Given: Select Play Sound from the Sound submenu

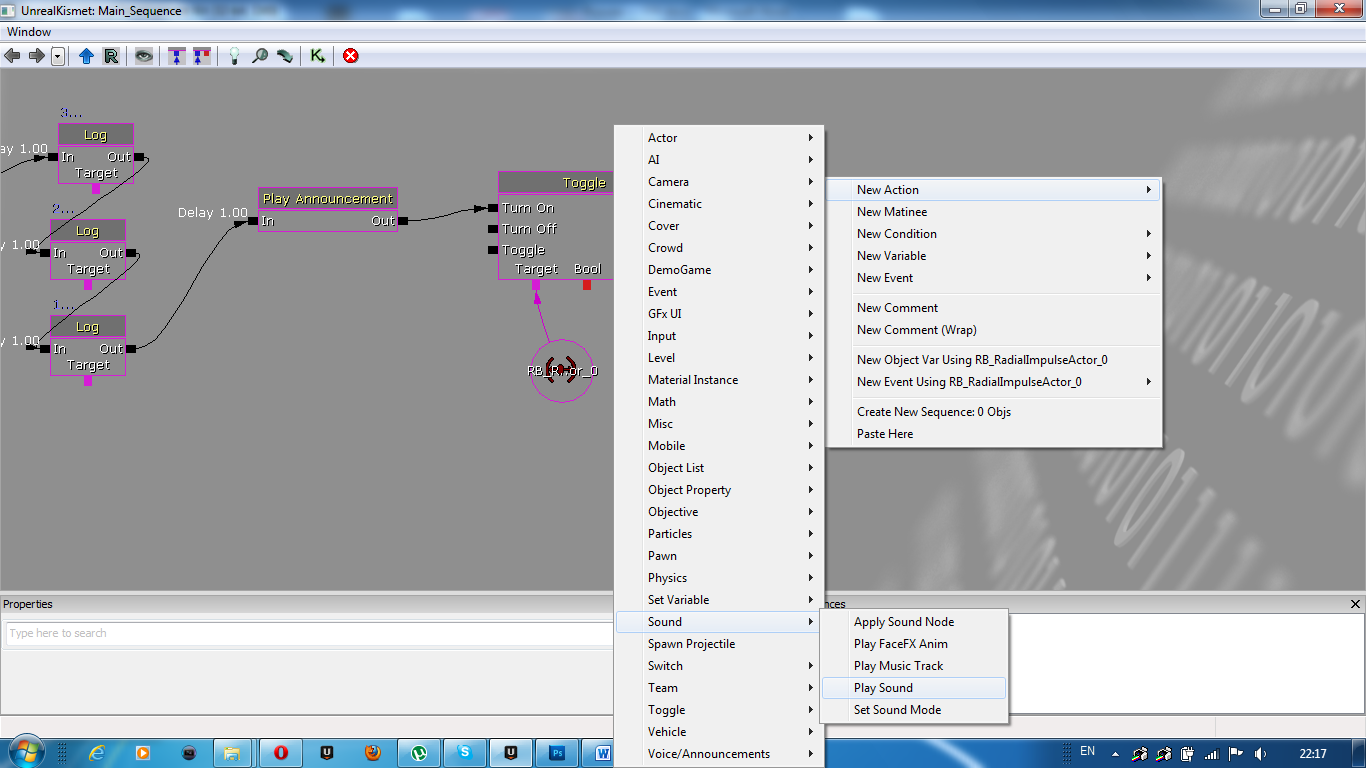Looking at the screenshot, I should (x=913, y=688).
